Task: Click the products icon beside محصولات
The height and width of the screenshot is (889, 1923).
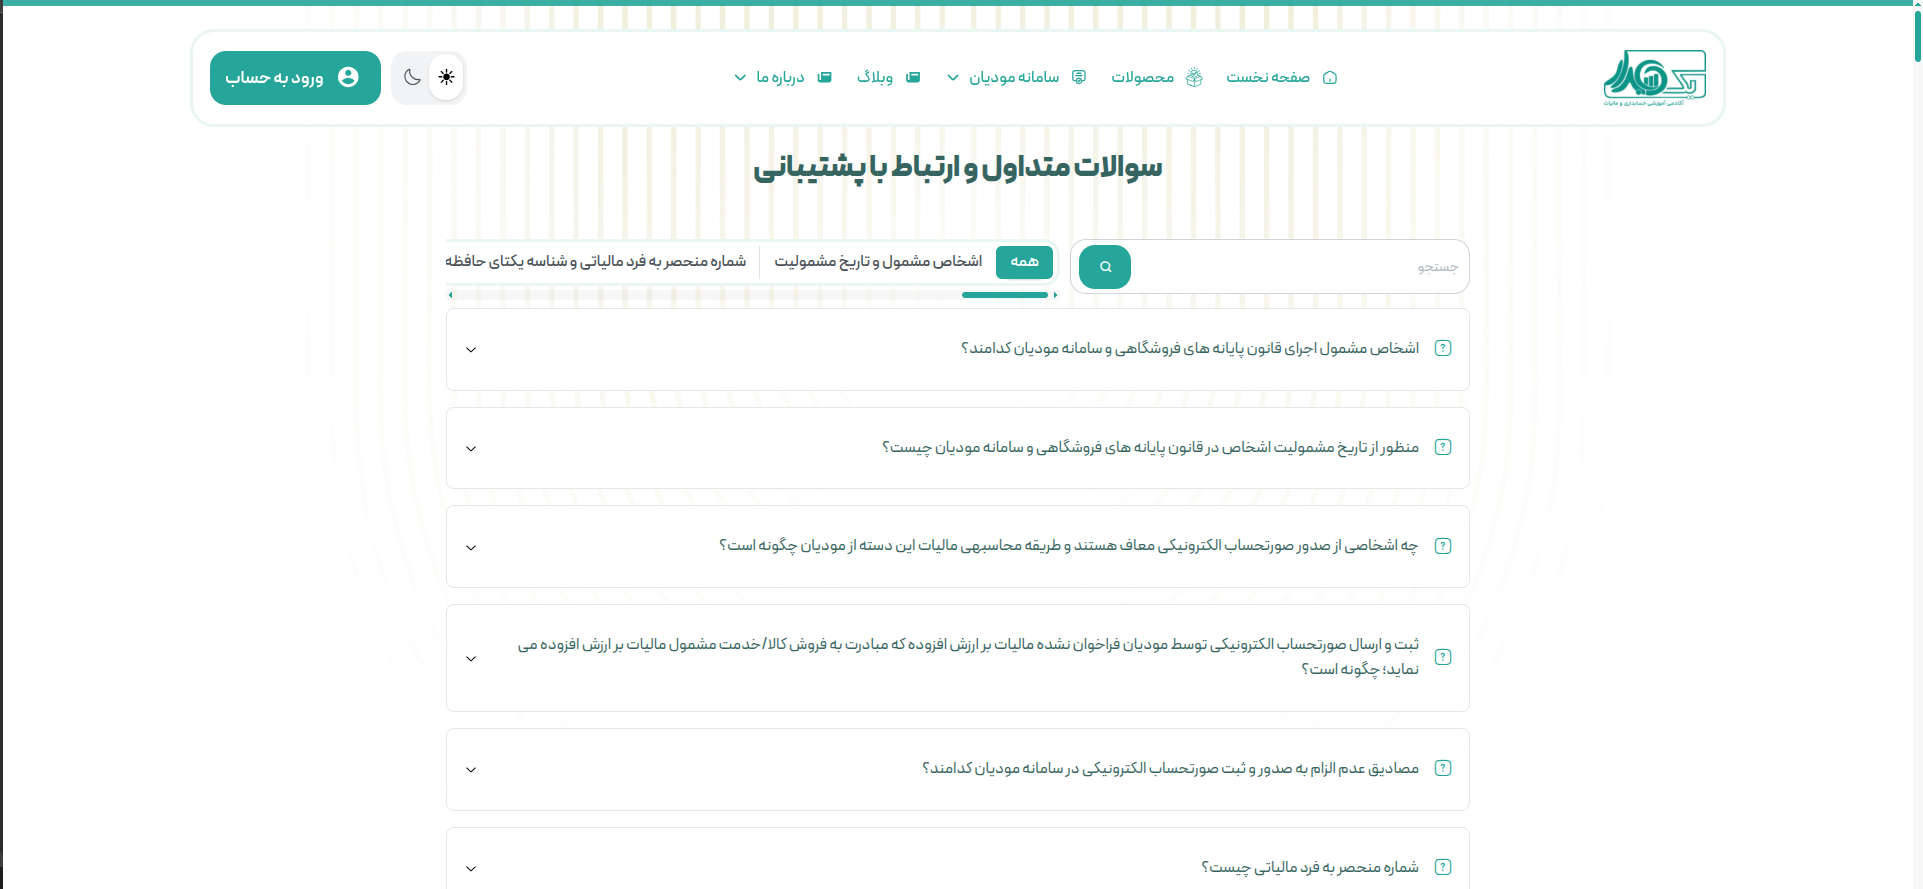Action: click(x=1194, y=78)
